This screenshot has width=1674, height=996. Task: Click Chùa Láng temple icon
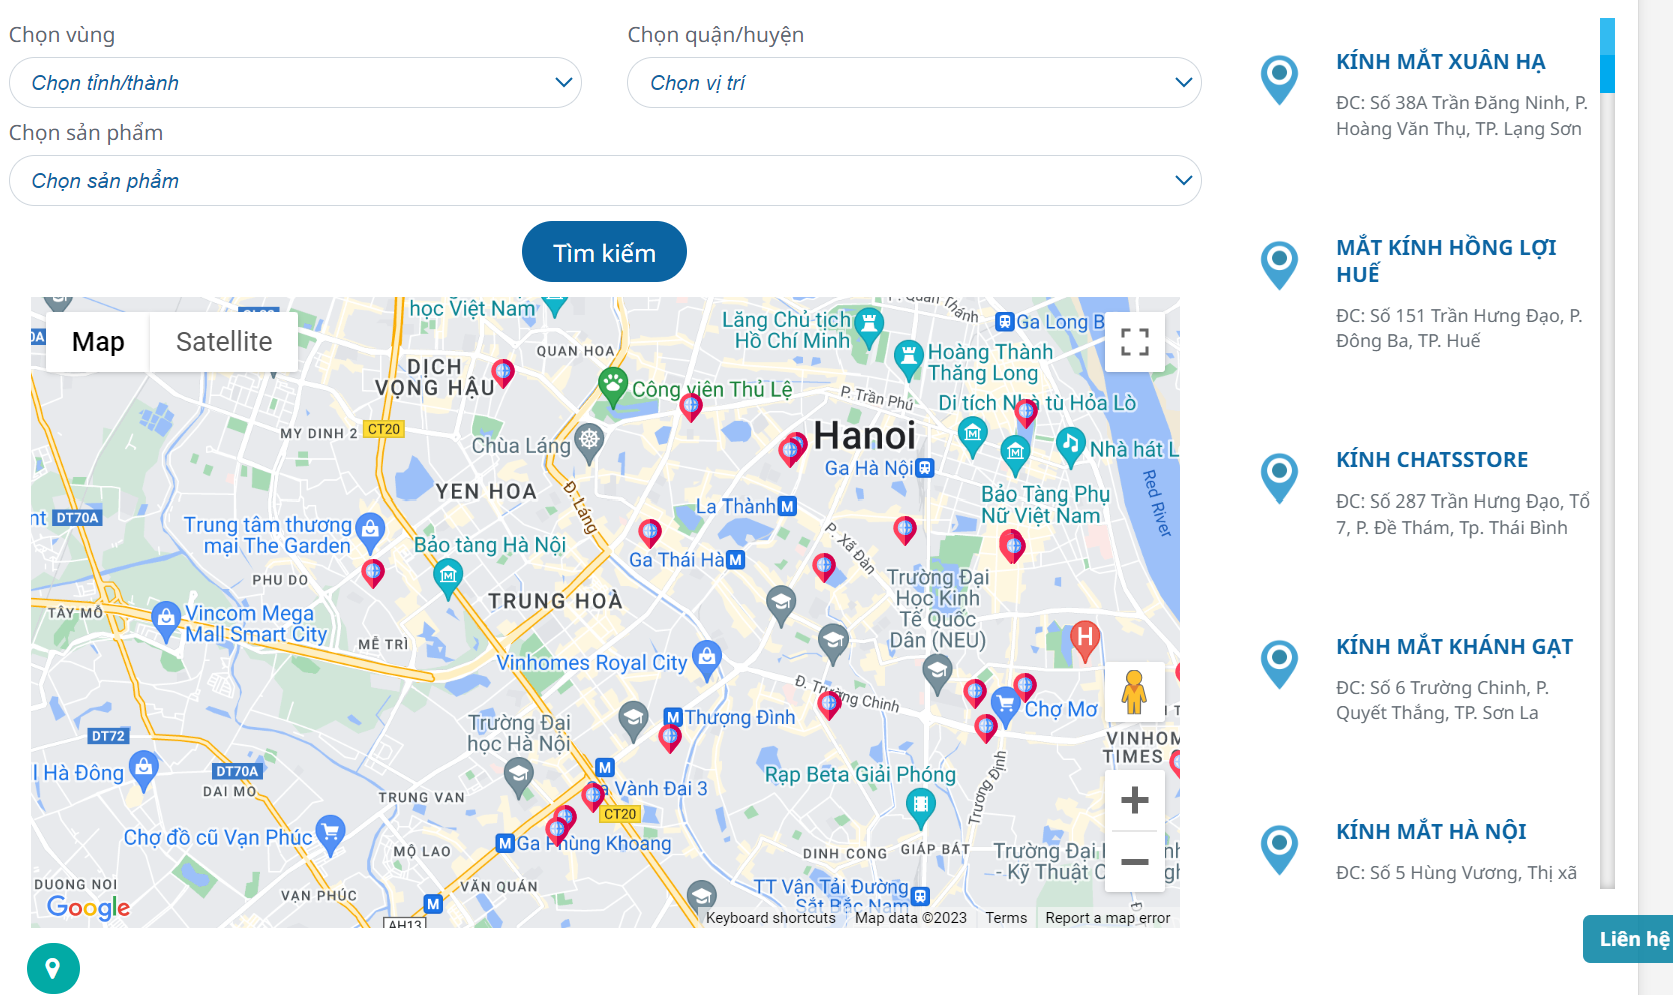(589, 444)
